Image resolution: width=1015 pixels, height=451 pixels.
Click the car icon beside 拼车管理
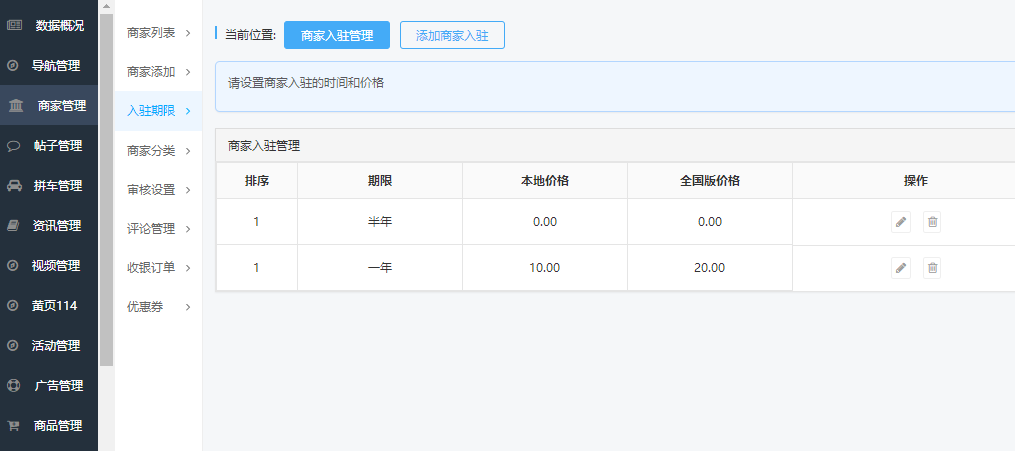point(14,186)
